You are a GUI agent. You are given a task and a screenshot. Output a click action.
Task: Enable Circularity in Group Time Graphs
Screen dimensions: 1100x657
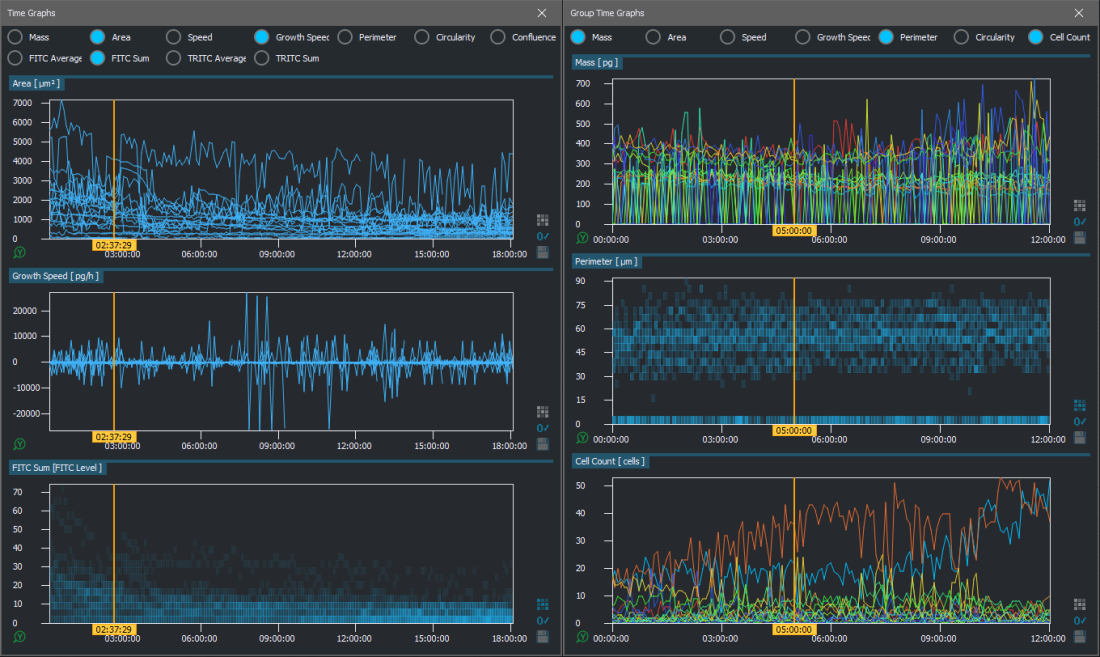click(x=961, y=37)
